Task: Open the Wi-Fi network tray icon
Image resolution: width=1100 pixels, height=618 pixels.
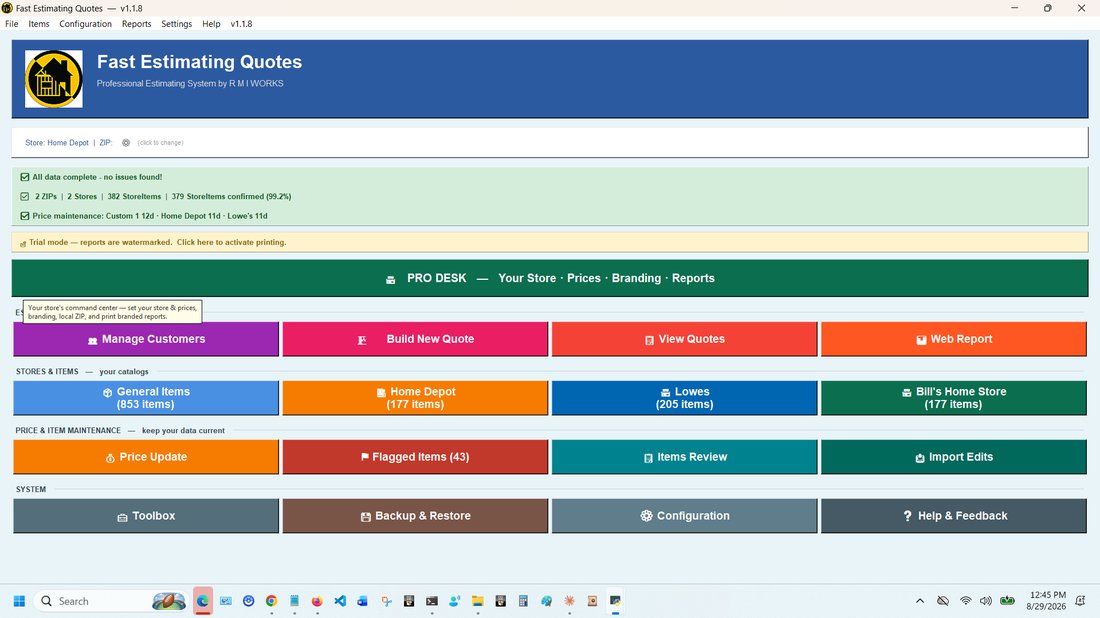Action: point(966,601)
